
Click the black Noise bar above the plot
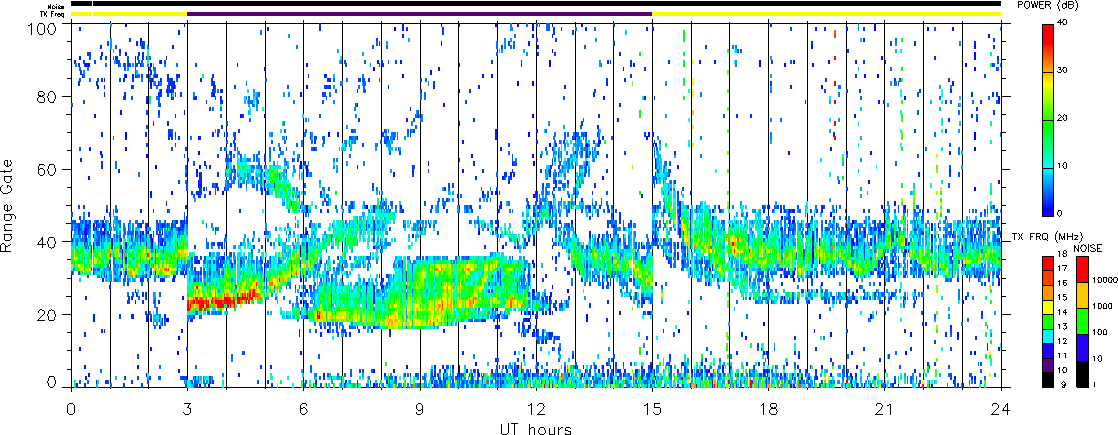[x=536, y=4]
